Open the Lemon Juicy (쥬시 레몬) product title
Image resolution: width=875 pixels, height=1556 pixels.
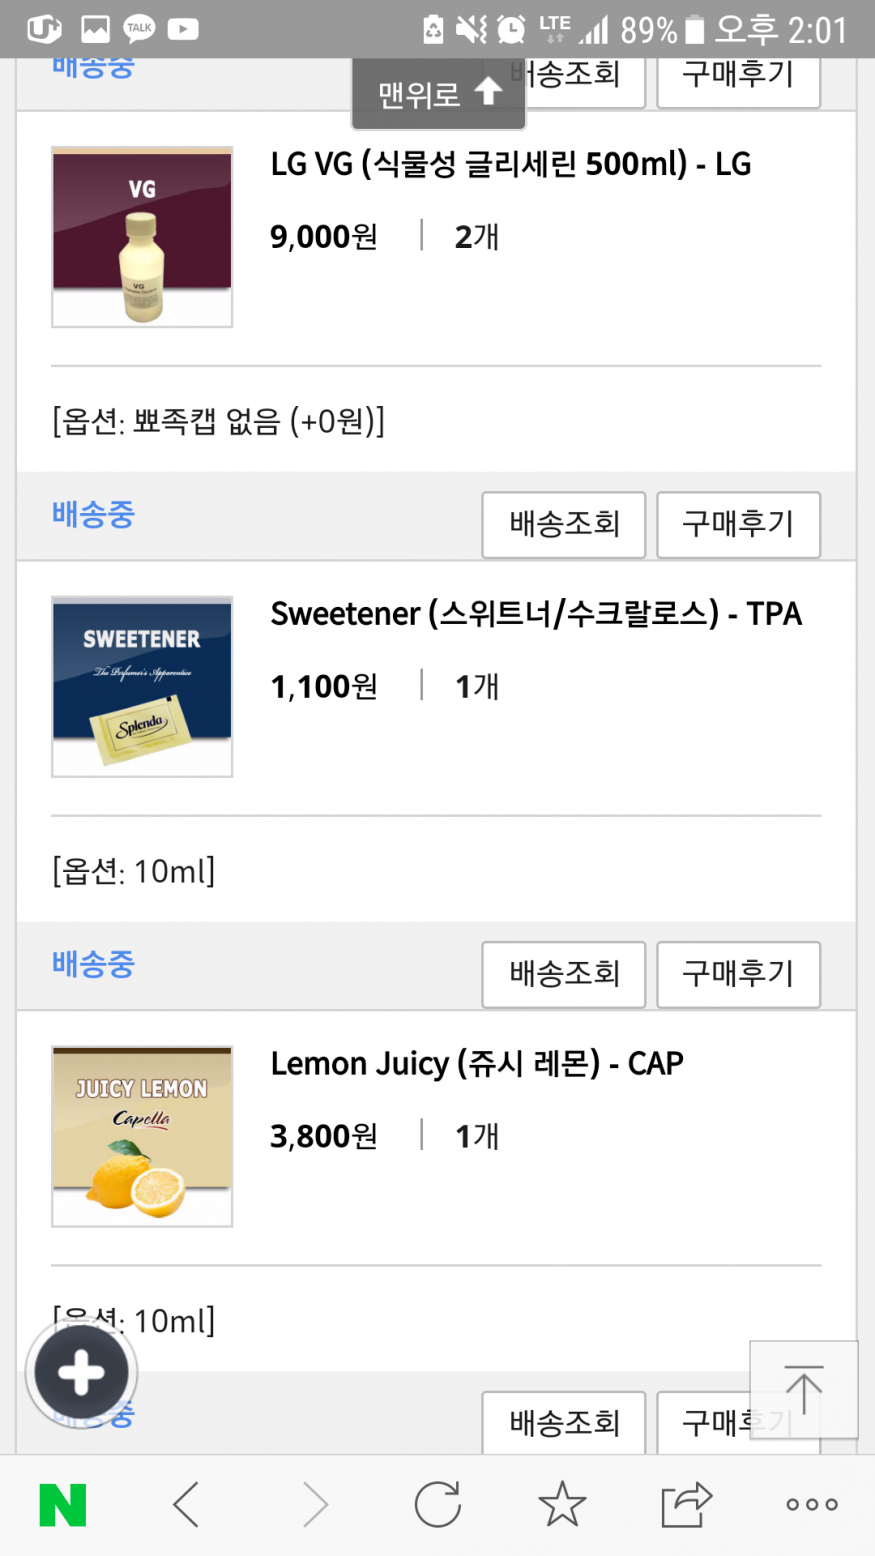476,1063
